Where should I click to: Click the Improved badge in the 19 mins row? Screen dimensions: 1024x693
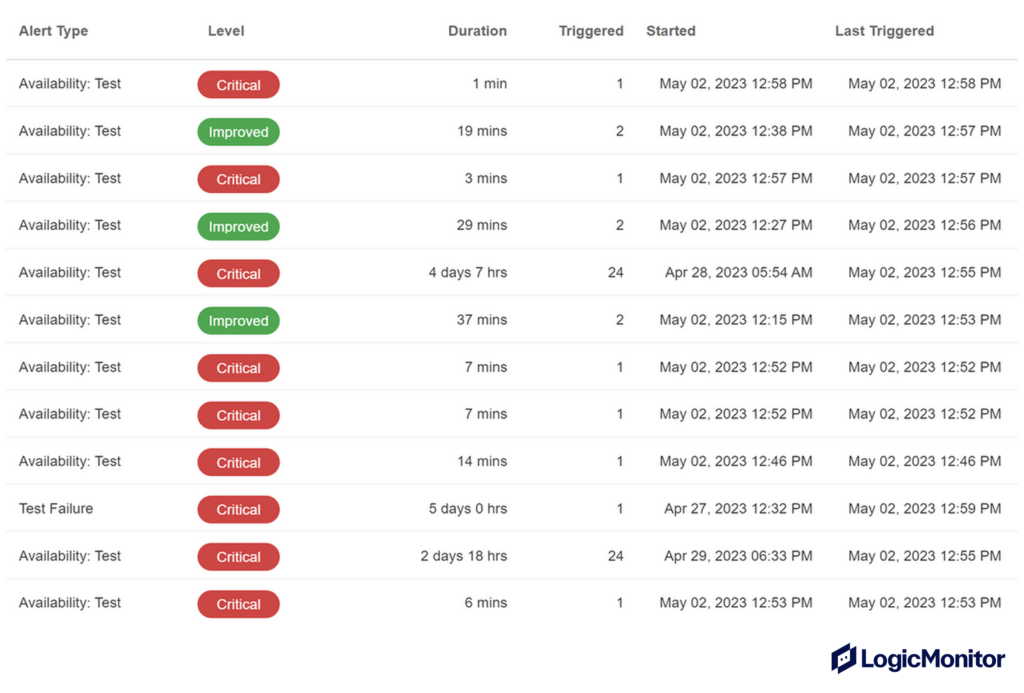click(238, 132)
